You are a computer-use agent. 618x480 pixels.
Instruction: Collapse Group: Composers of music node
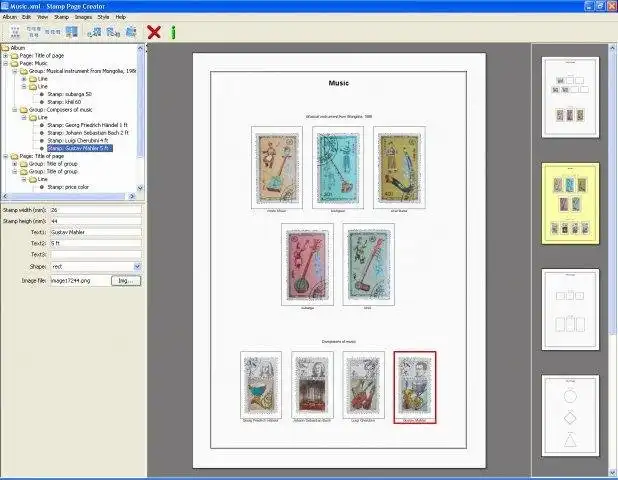[x=15, y=110]
